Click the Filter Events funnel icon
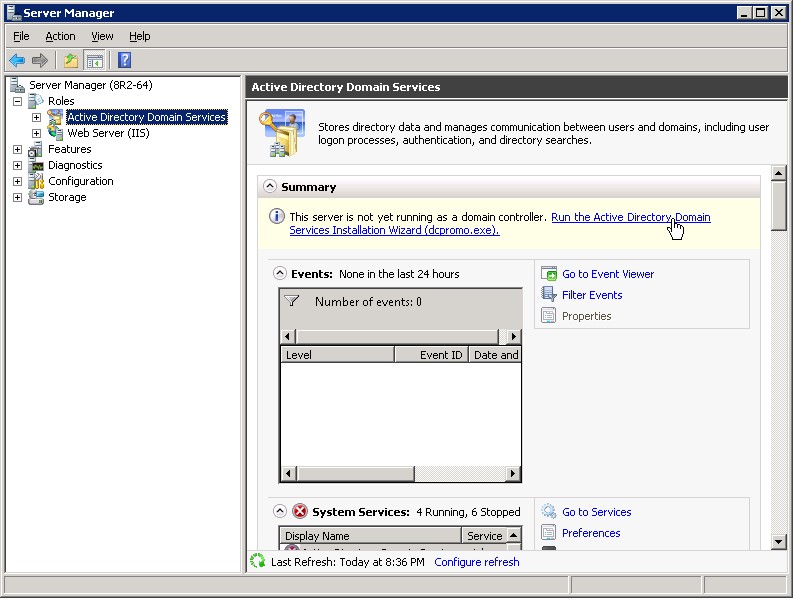Screen dimensions: 793x598 tap(549, 295)
